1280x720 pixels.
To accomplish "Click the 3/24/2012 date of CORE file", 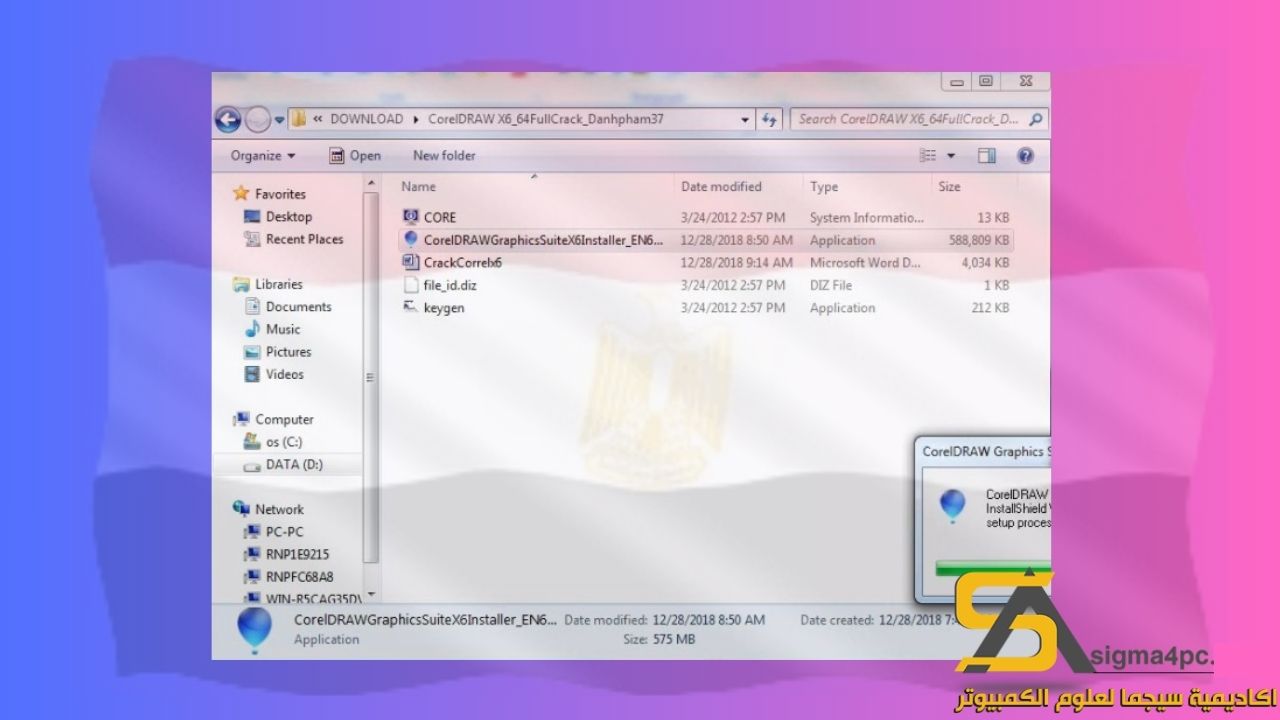I will coord(732,218).
